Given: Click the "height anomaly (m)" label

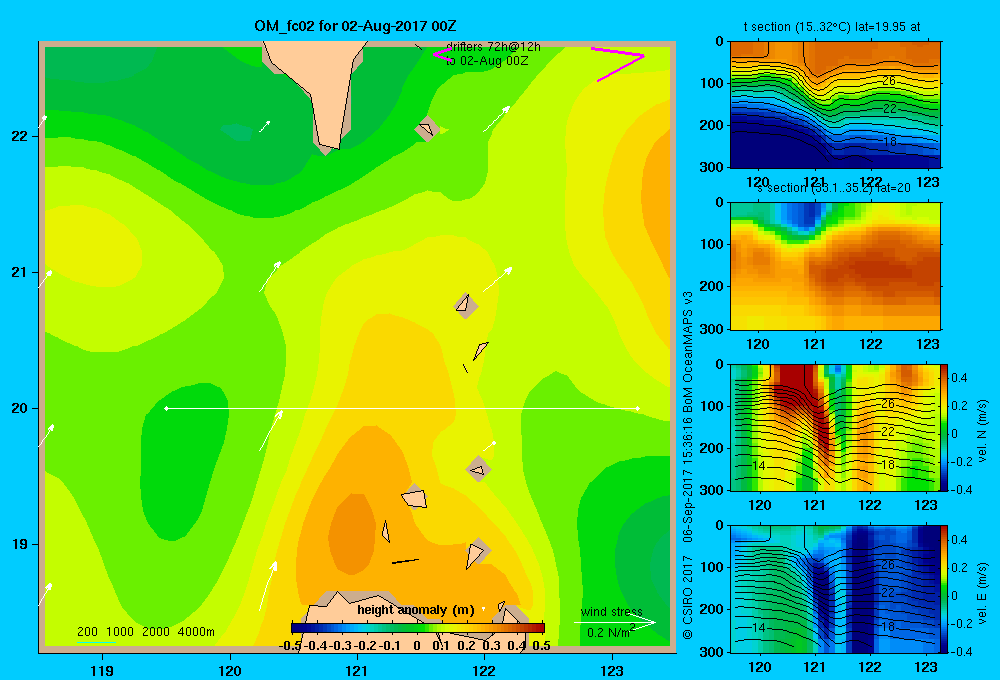Looking at the screenshot, I should (416, 610).
